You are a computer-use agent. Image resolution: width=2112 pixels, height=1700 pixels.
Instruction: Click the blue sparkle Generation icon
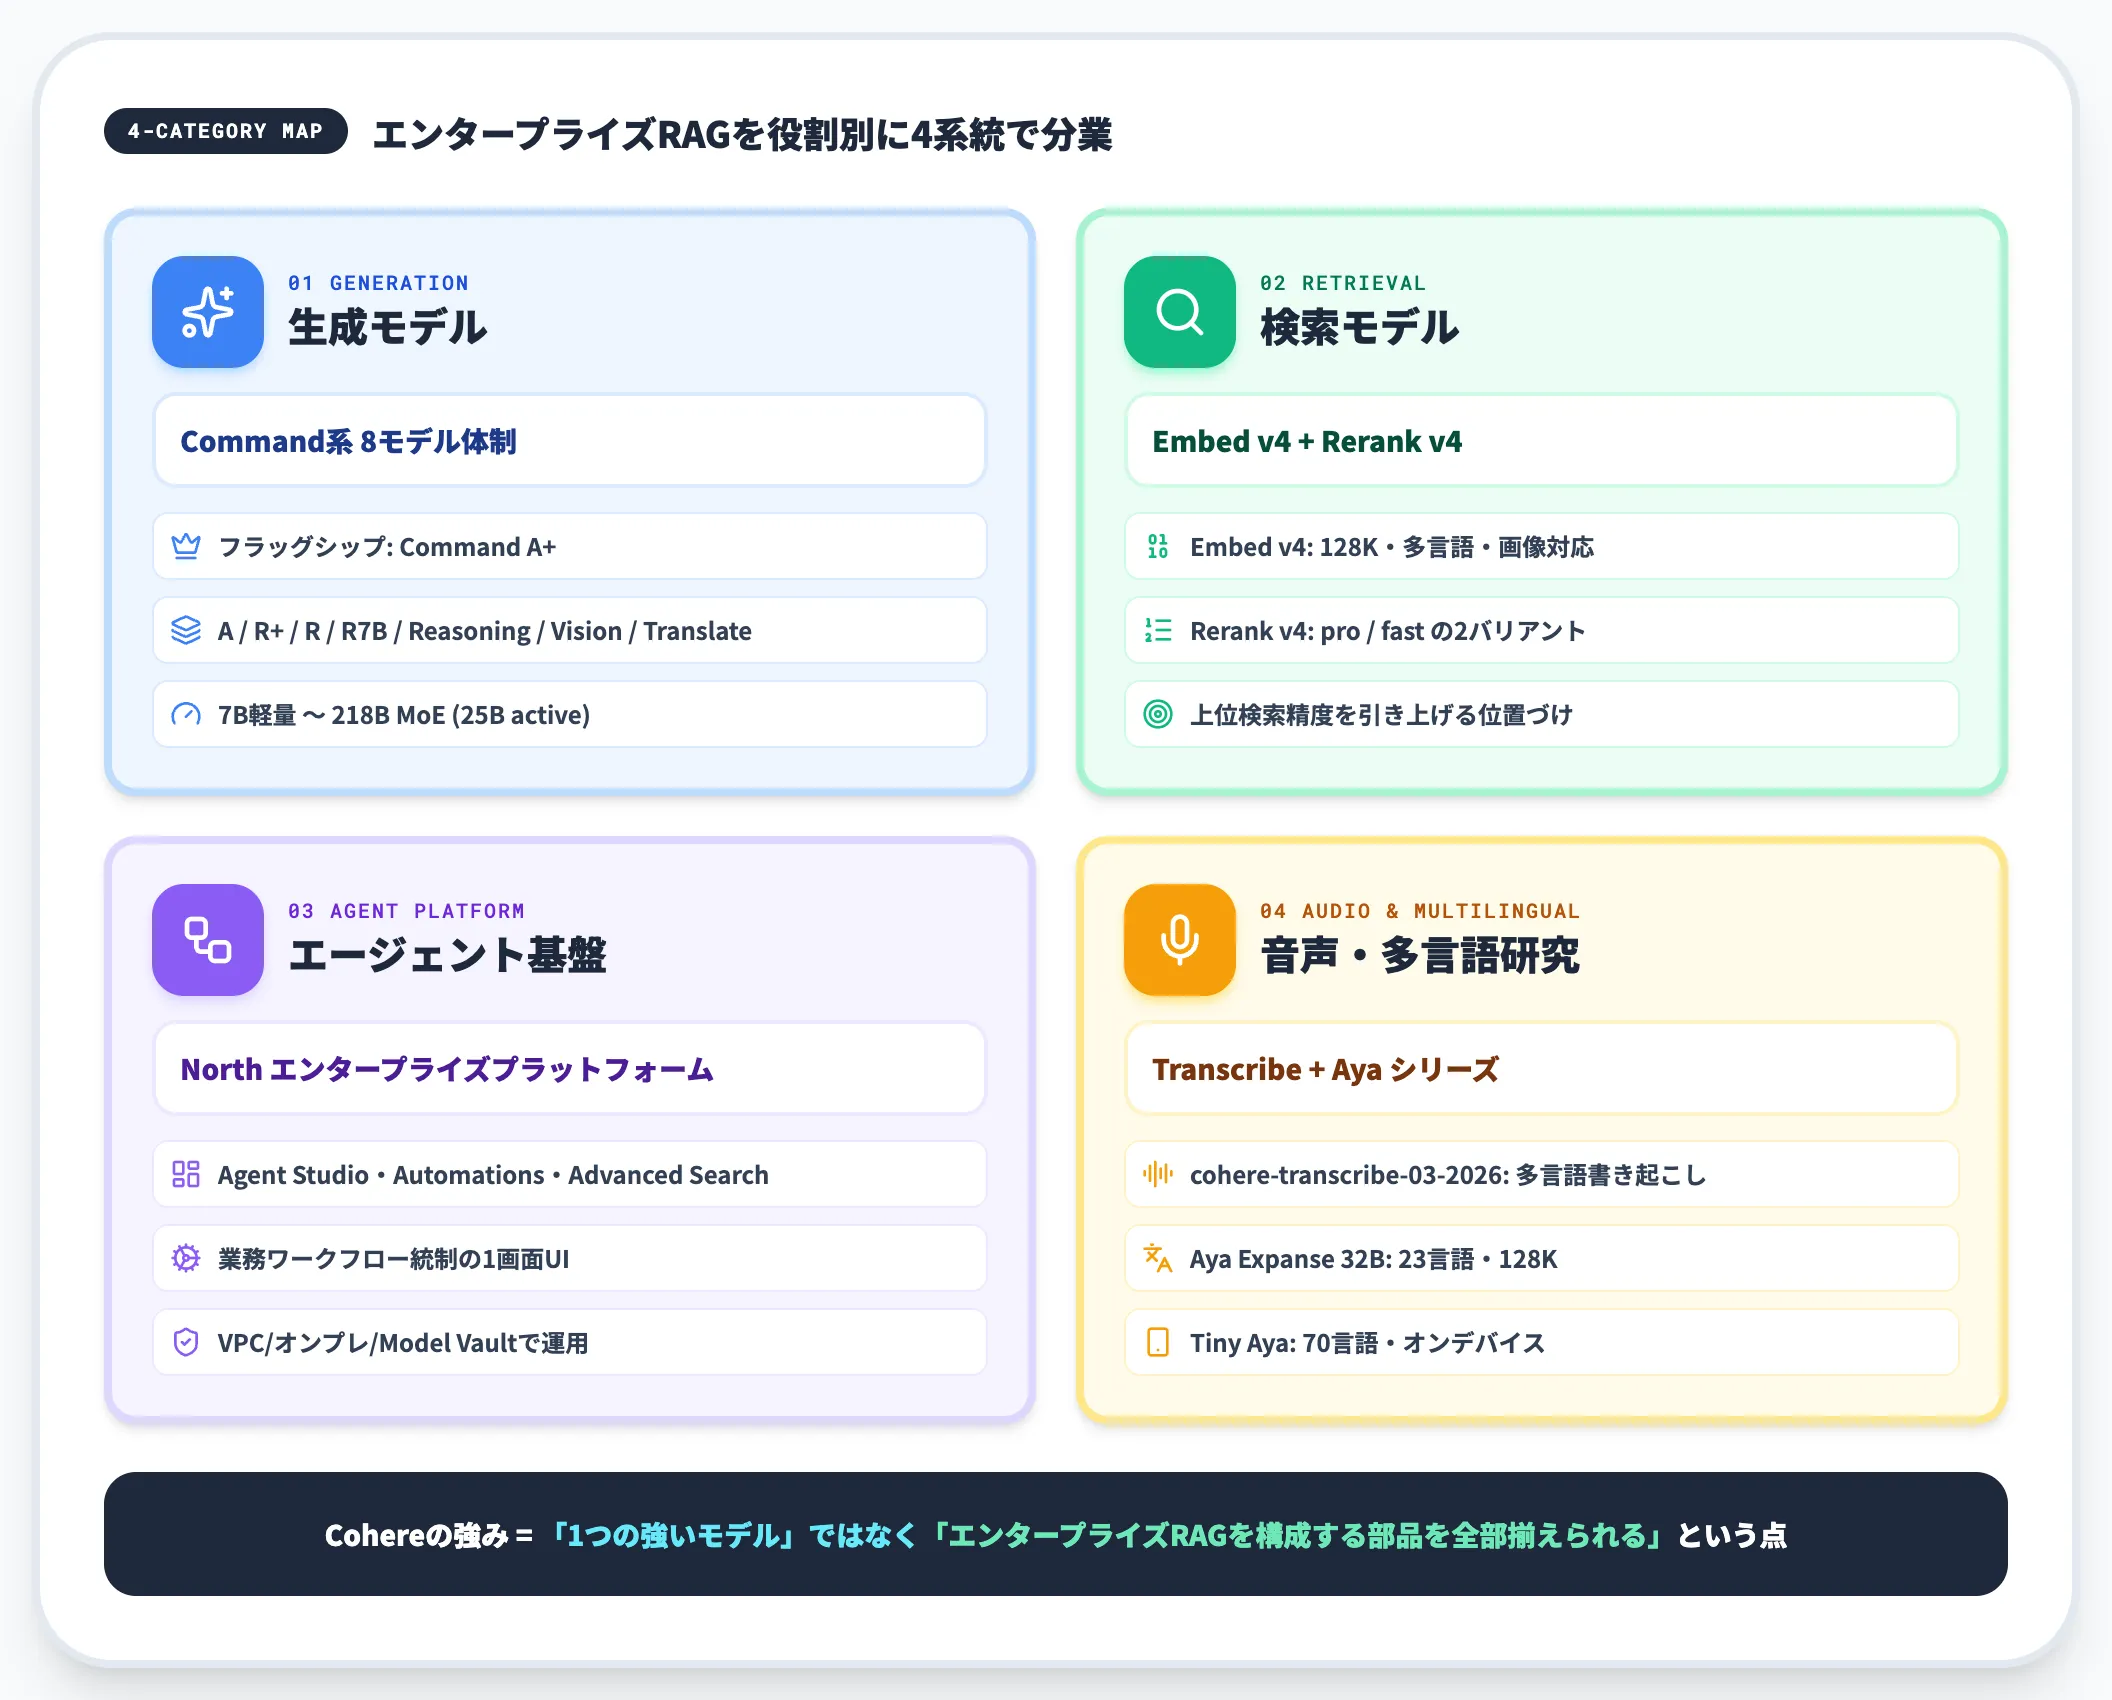[x=208, y=312]
